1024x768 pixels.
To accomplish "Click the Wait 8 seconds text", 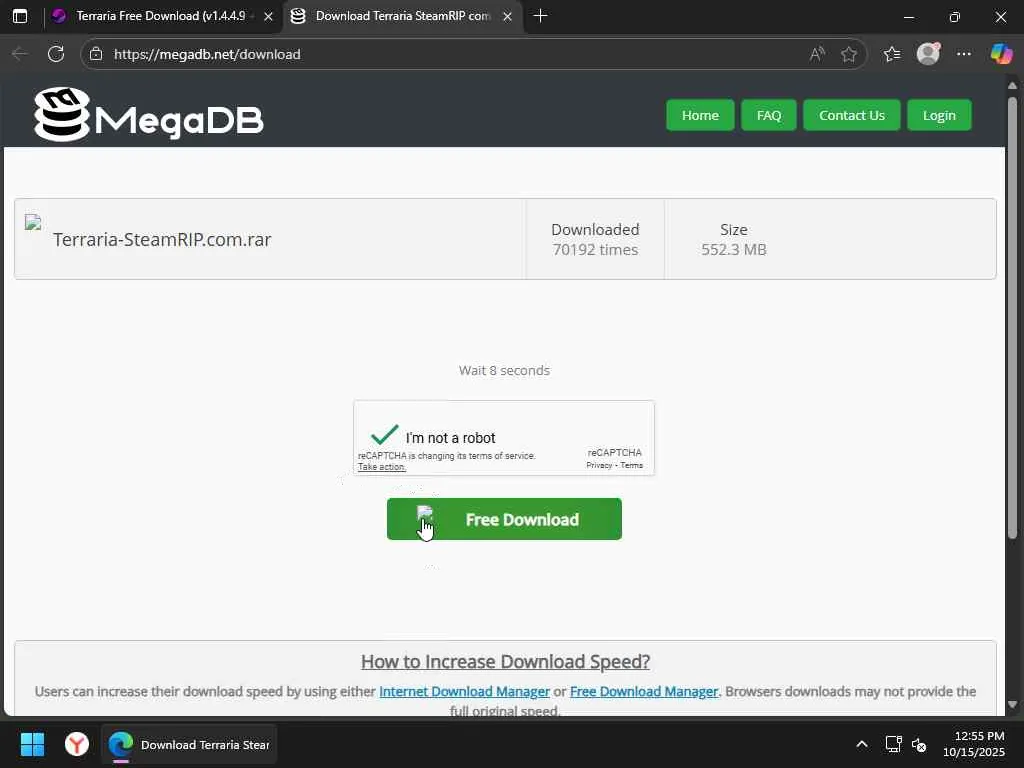I will 504,370.
